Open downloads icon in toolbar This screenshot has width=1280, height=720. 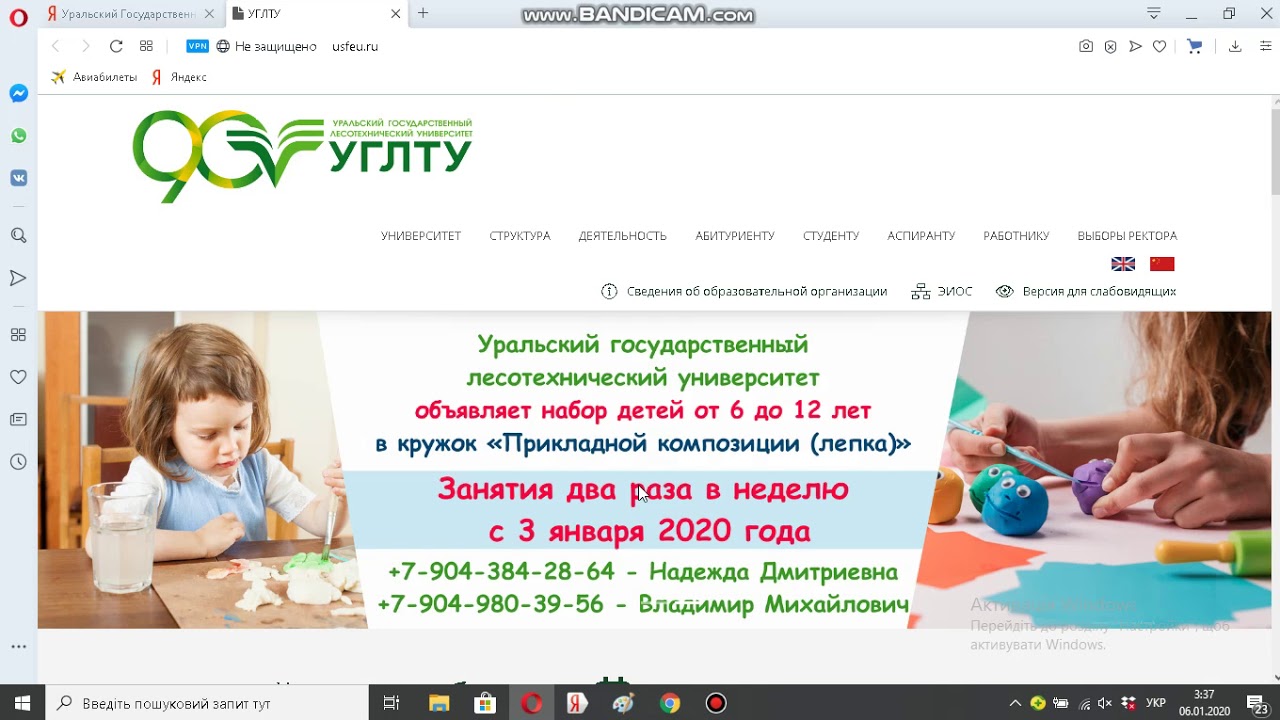(x=1235, y=46)
